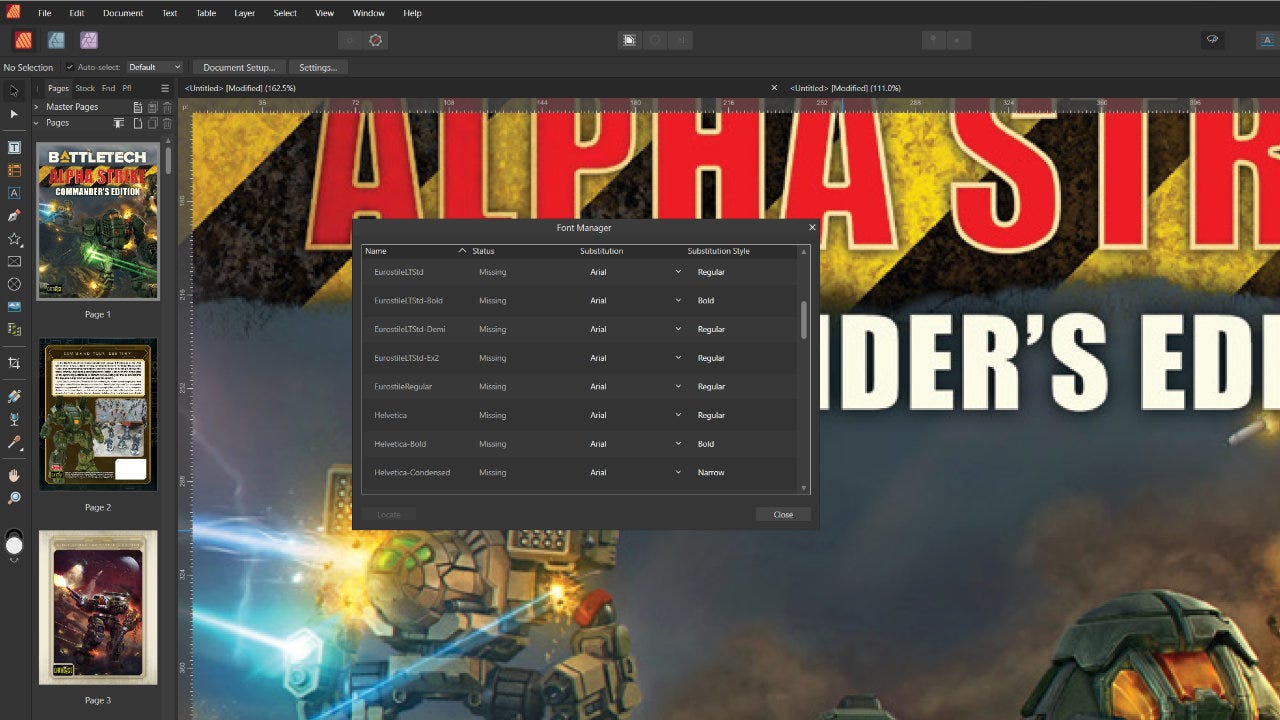Open the Layer menu
The width and height of the screenshot is (1280, 720).
tap(245, 13)
